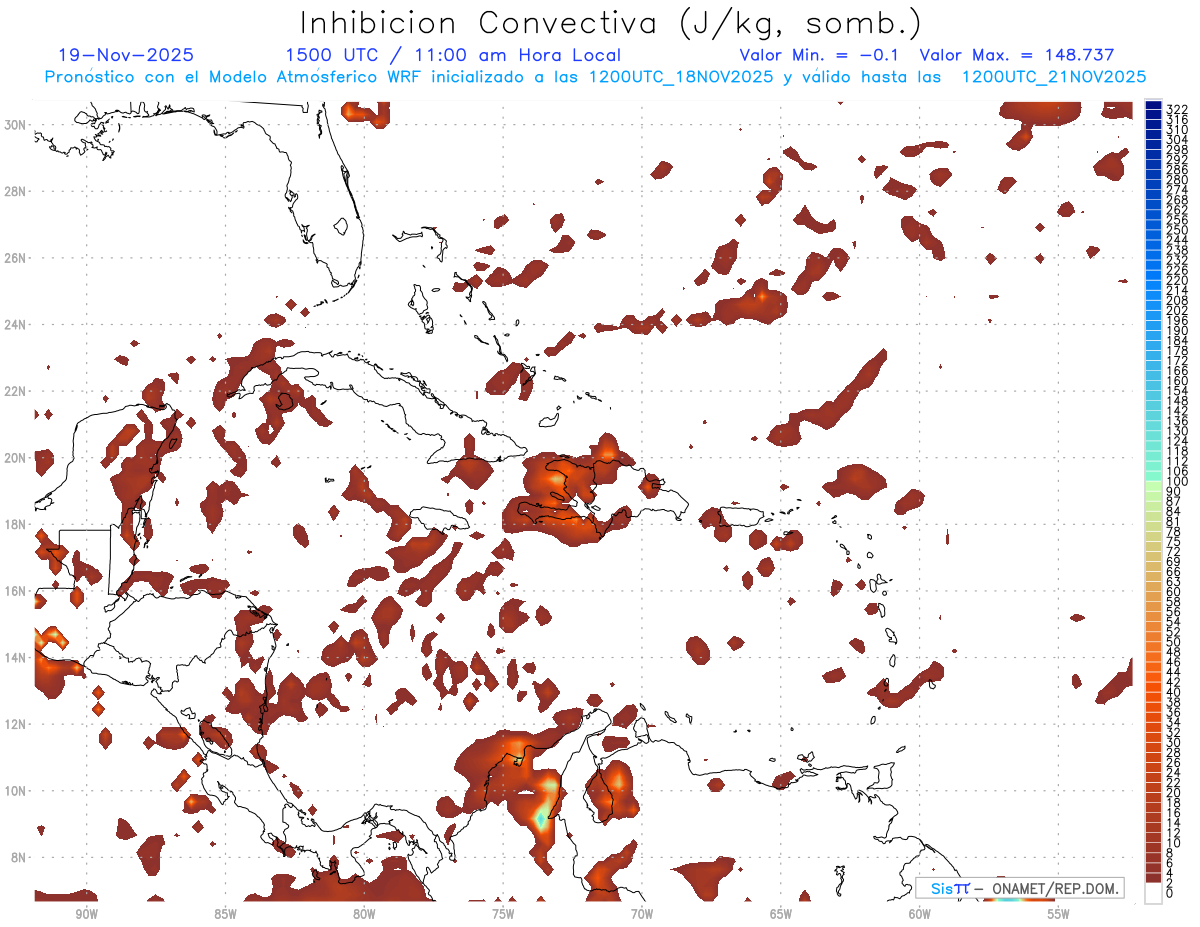The height and width of the screenshot is (927, 1200).
Task: Click the '18N' latitude label
Action: (x=14, y=524)
